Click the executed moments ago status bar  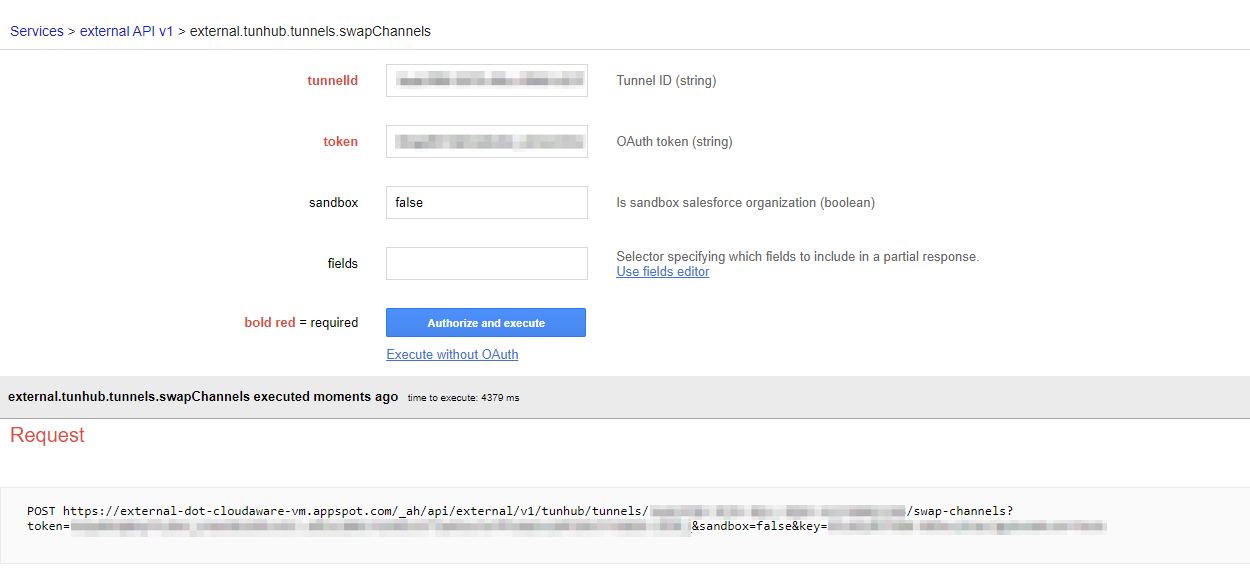pos(203,397)
